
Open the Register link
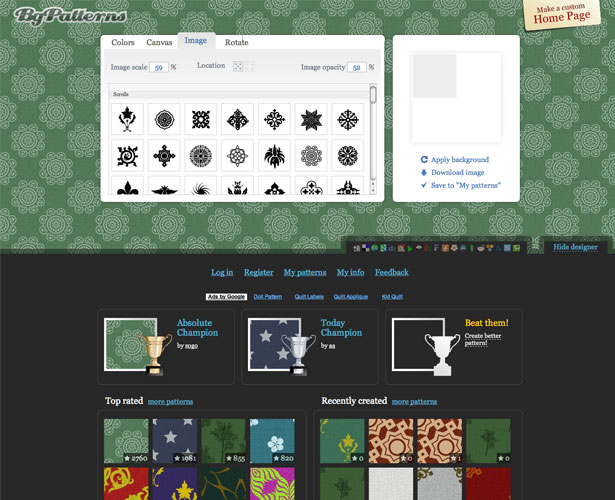258,273
